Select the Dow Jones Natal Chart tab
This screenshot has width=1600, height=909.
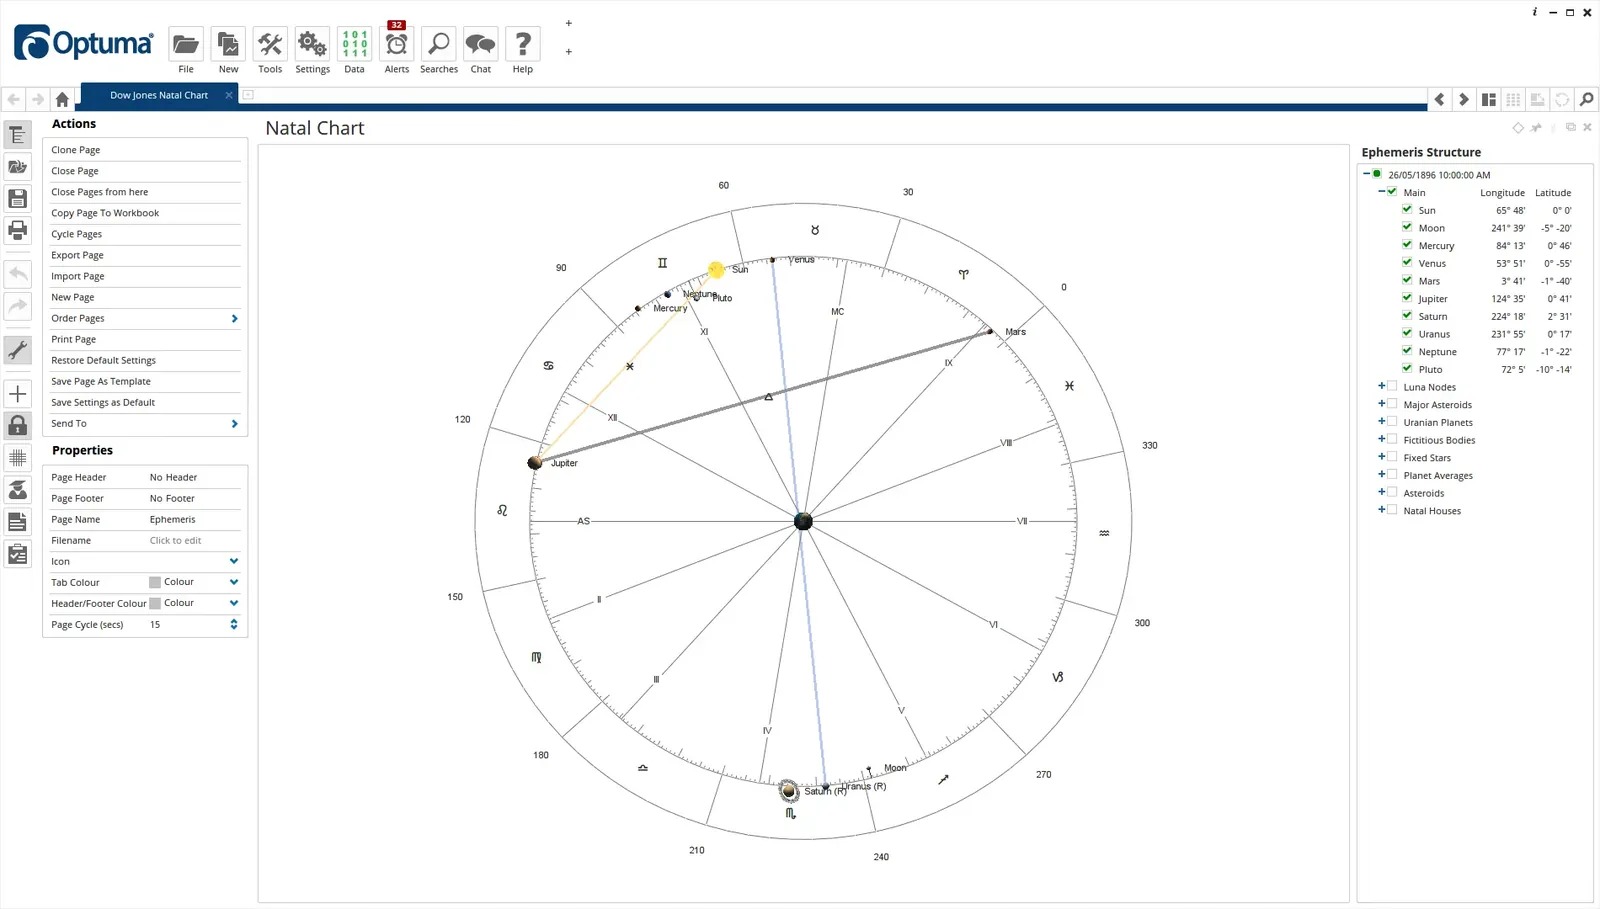(x=159, y=95)
